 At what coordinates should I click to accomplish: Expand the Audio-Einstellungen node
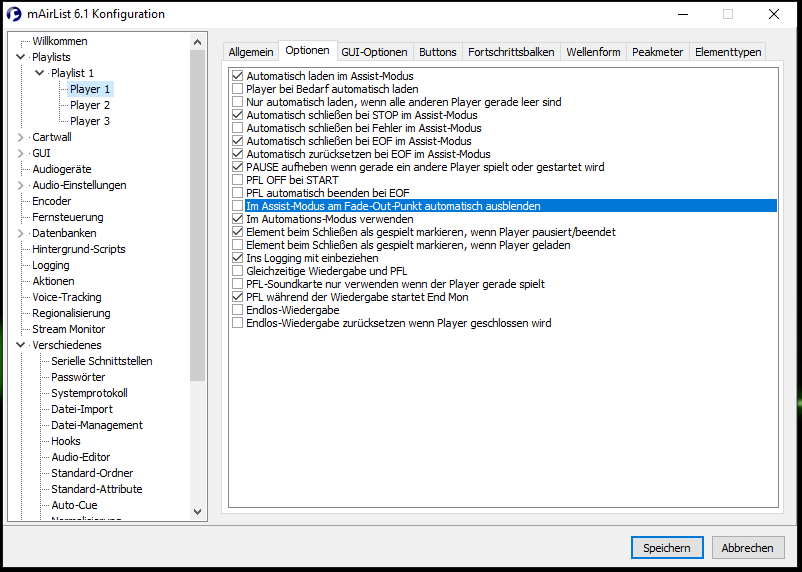pyautogui.click(x=21, y=185)
